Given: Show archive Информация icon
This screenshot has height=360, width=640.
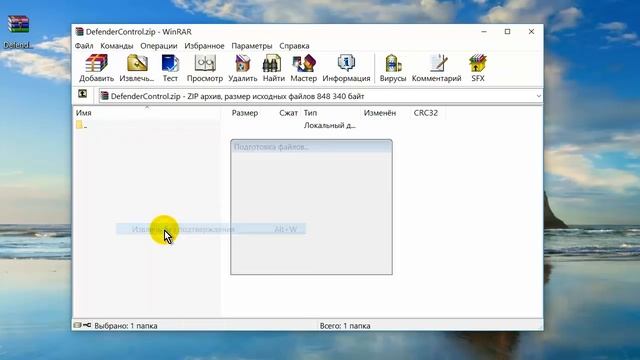Looking at the screenshot, I should (x=346, y=68).
